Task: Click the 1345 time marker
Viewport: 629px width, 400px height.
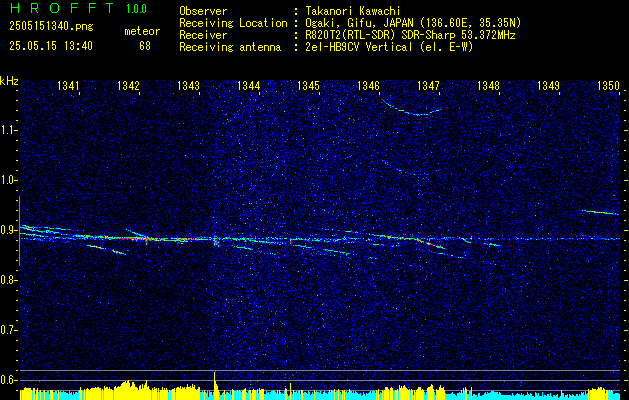Action: coord(308,85)
